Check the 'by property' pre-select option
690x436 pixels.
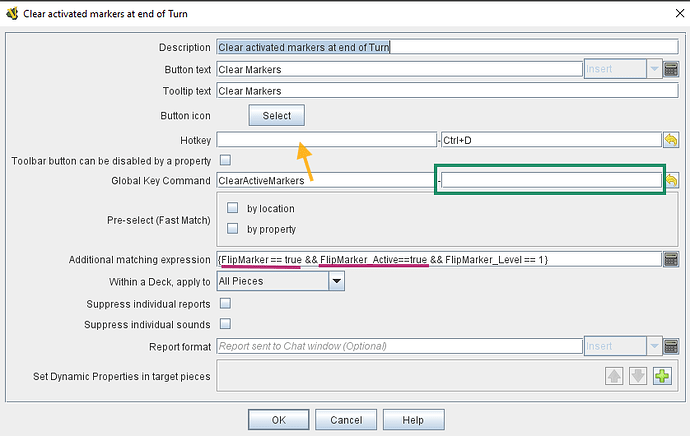tap(232, 229)
